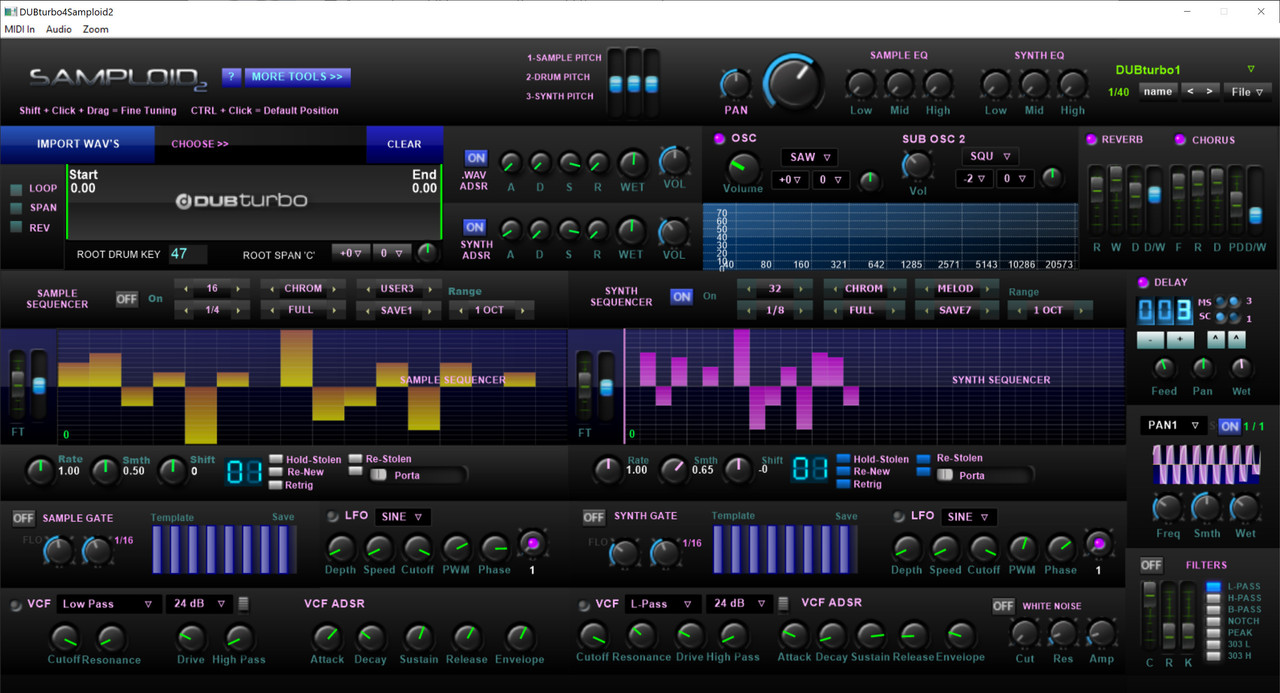Screen dimensions: 1280x693
Task: Expand the preset list triangle beside DUBturbo1
Action: pyautogui.click(x=1251, y=69)
